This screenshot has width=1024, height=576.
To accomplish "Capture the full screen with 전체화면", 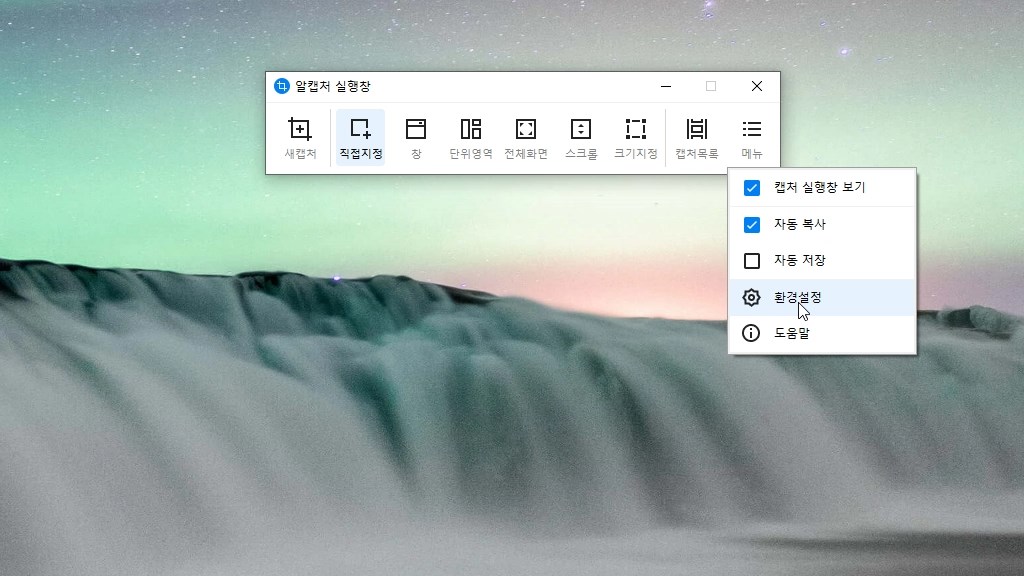I will [526, 138].
